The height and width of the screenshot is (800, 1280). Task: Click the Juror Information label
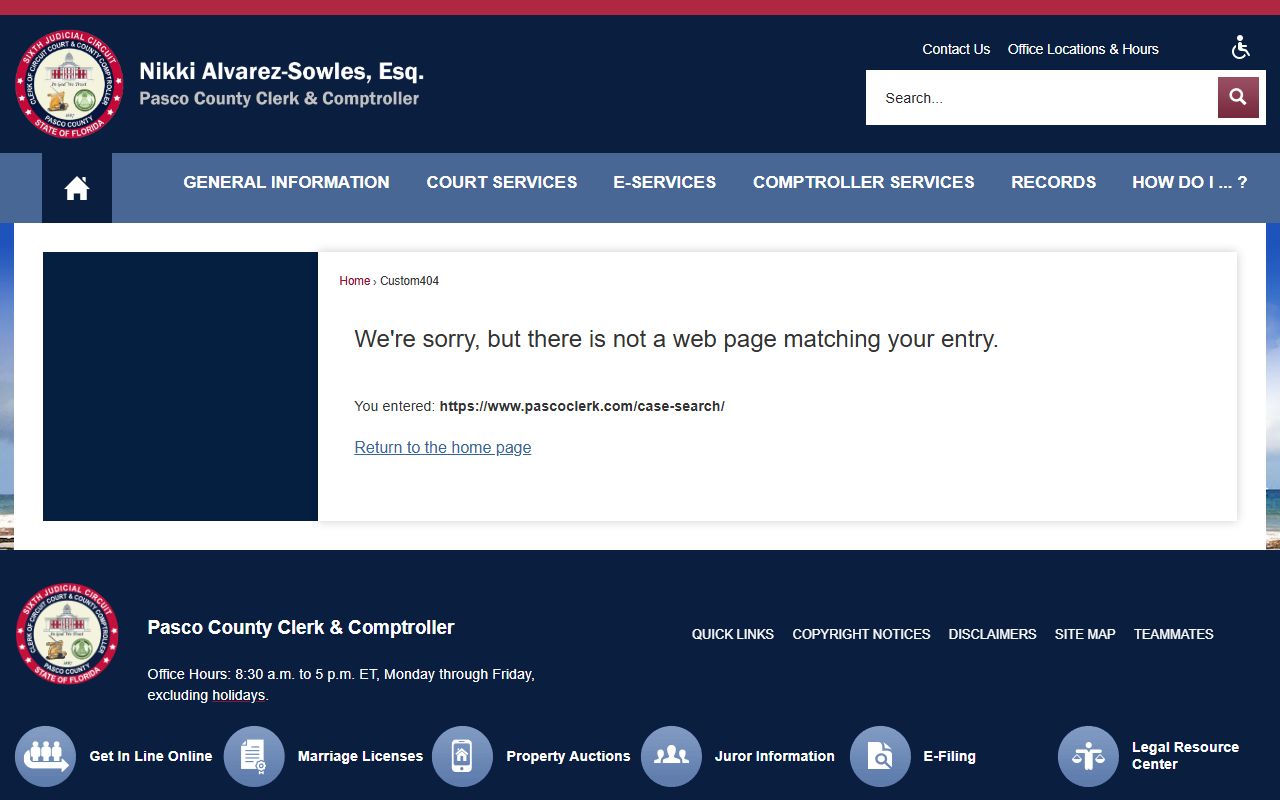pos(774,756)
